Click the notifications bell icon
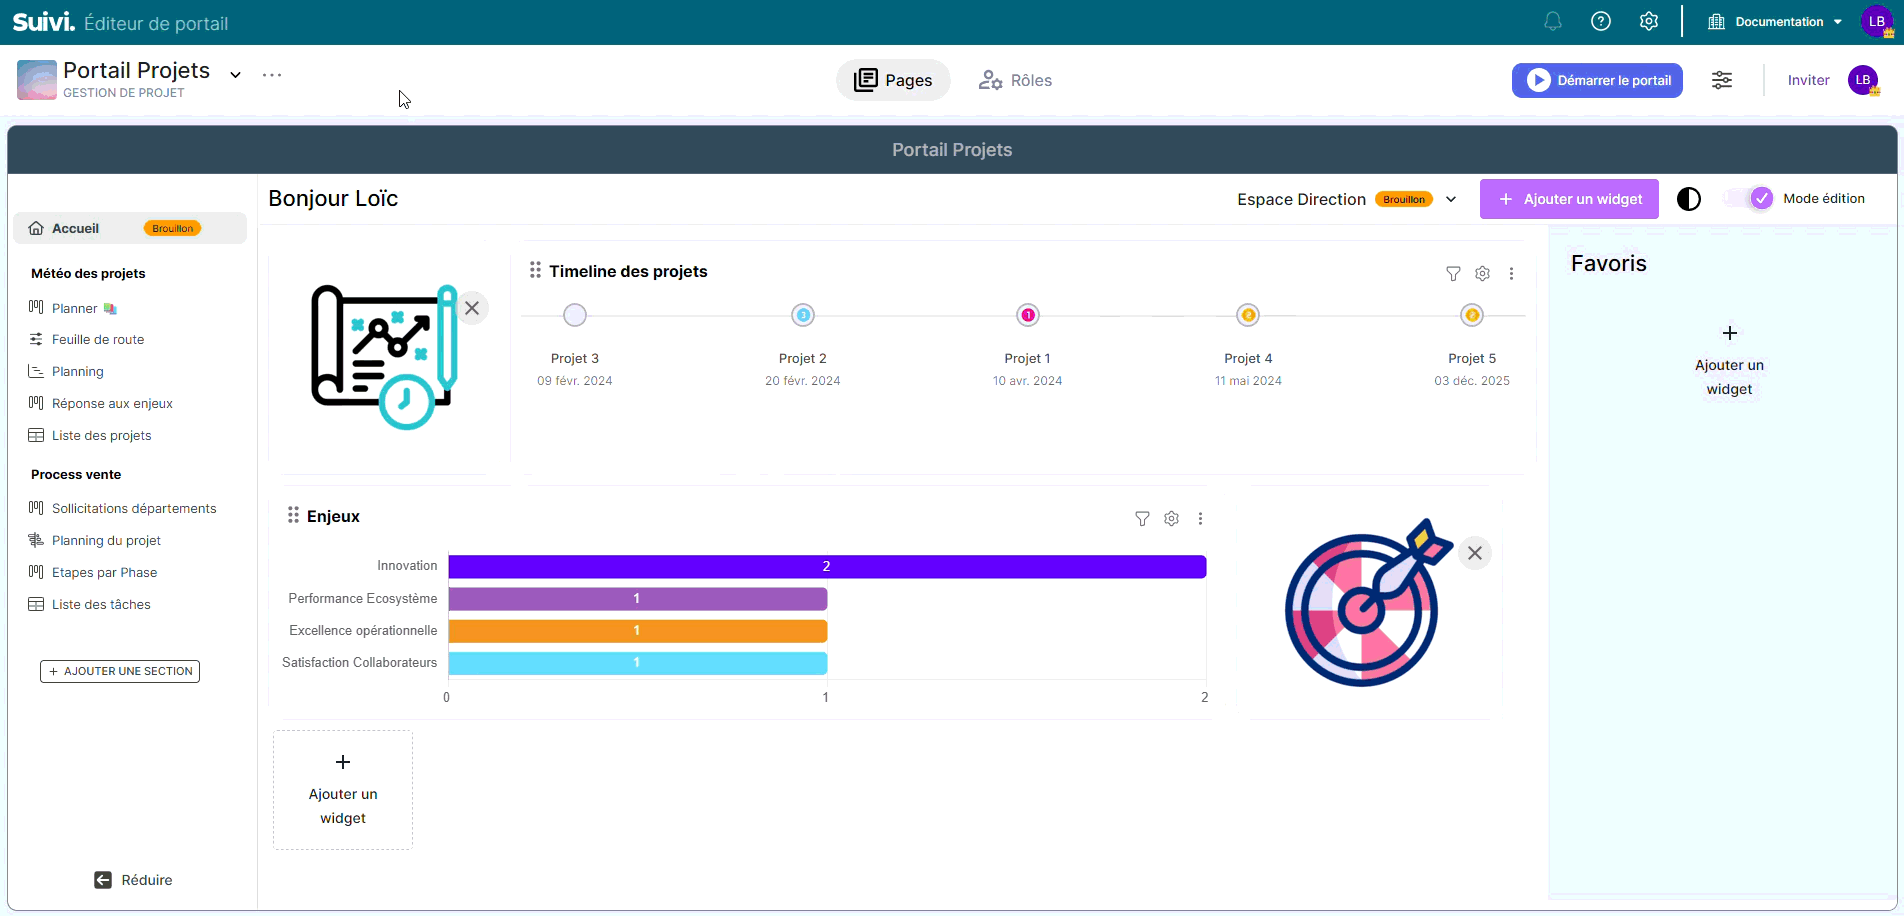The height and width of the screenshot is (916, 1904). tap(1552, 21)
